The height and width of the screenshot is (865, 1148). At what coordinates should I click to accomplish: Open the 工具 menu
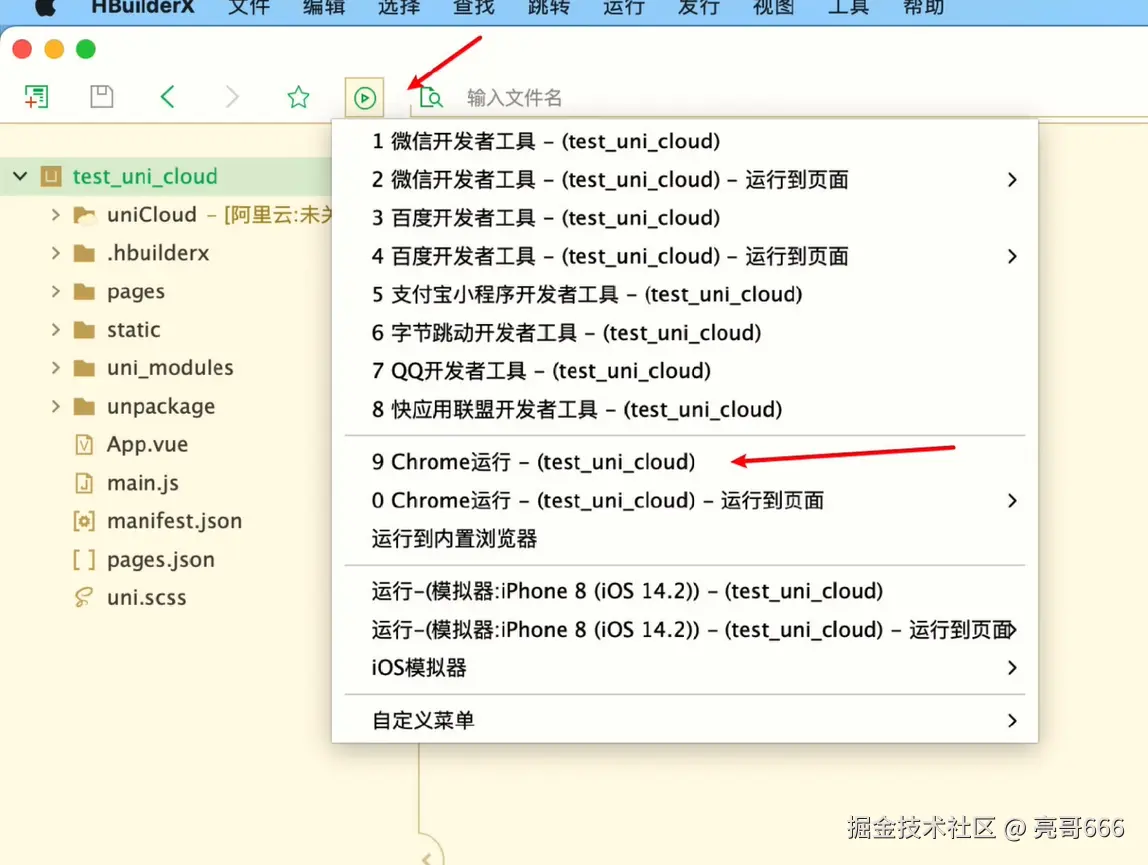(849, 7)
